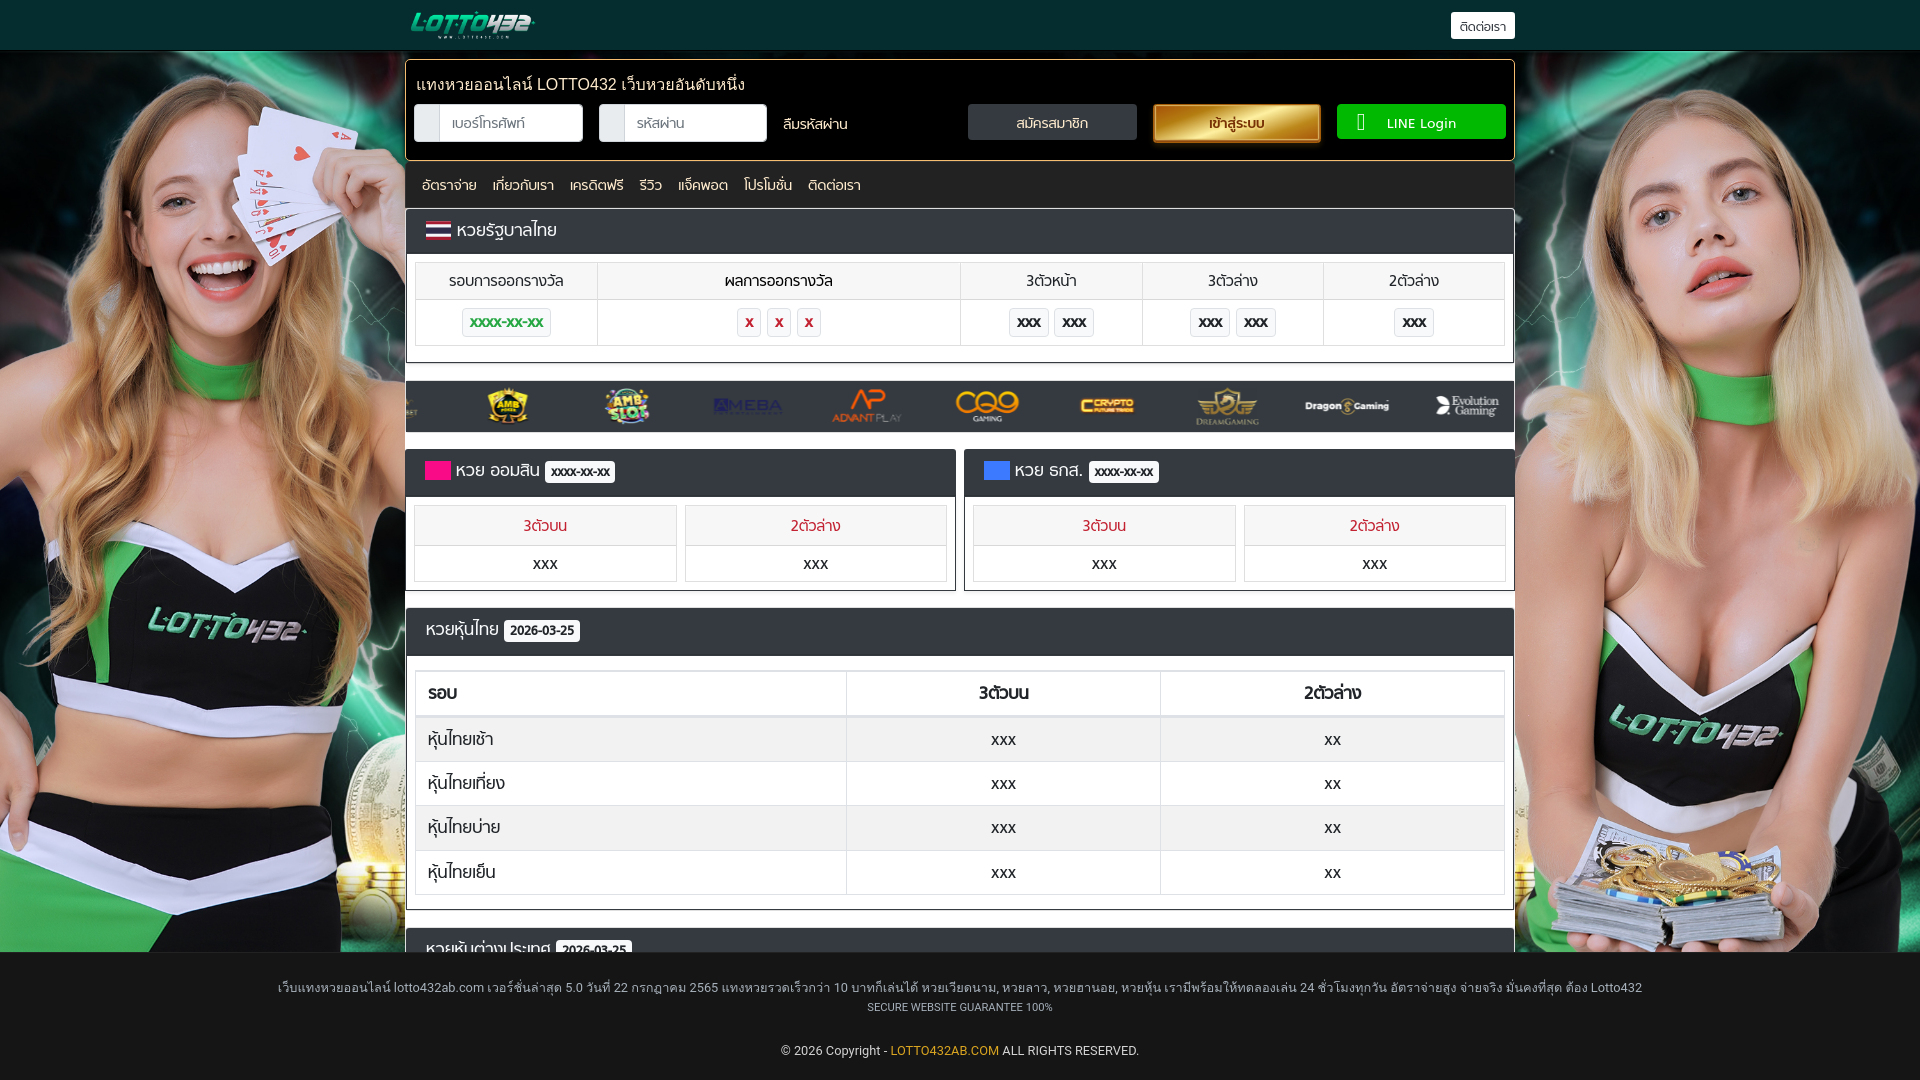Click the หุ้นไทยเช้า row label

tap(460, 739)
